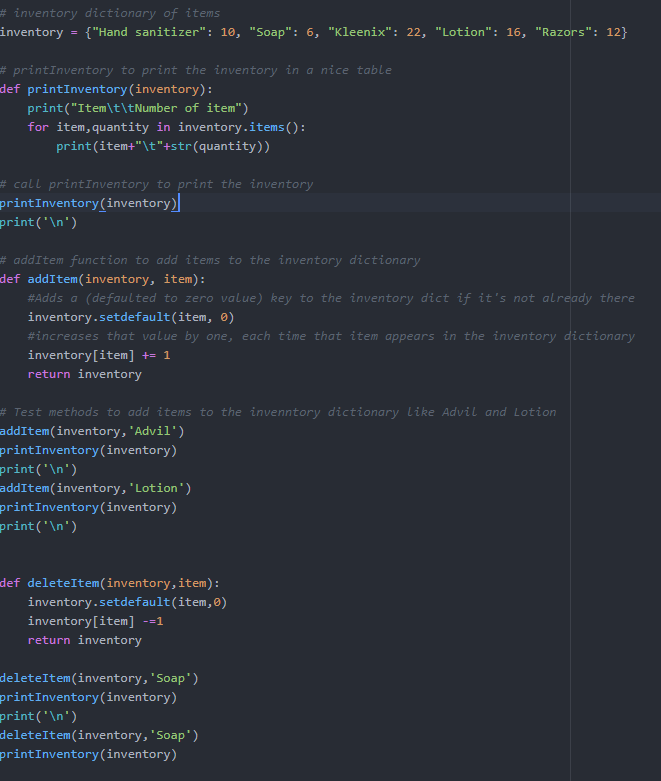Click 'inventory.setdefault(item, 0)' with spaced arguments
The image size is (661, 781).
[131, 317]
